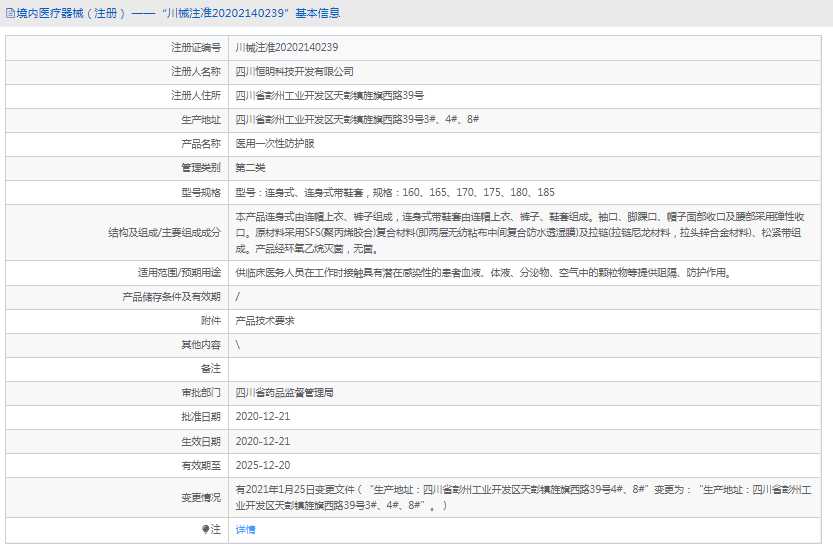Click the 生效日期 label
Screen dimensions: 833x548
pos(201,441)
